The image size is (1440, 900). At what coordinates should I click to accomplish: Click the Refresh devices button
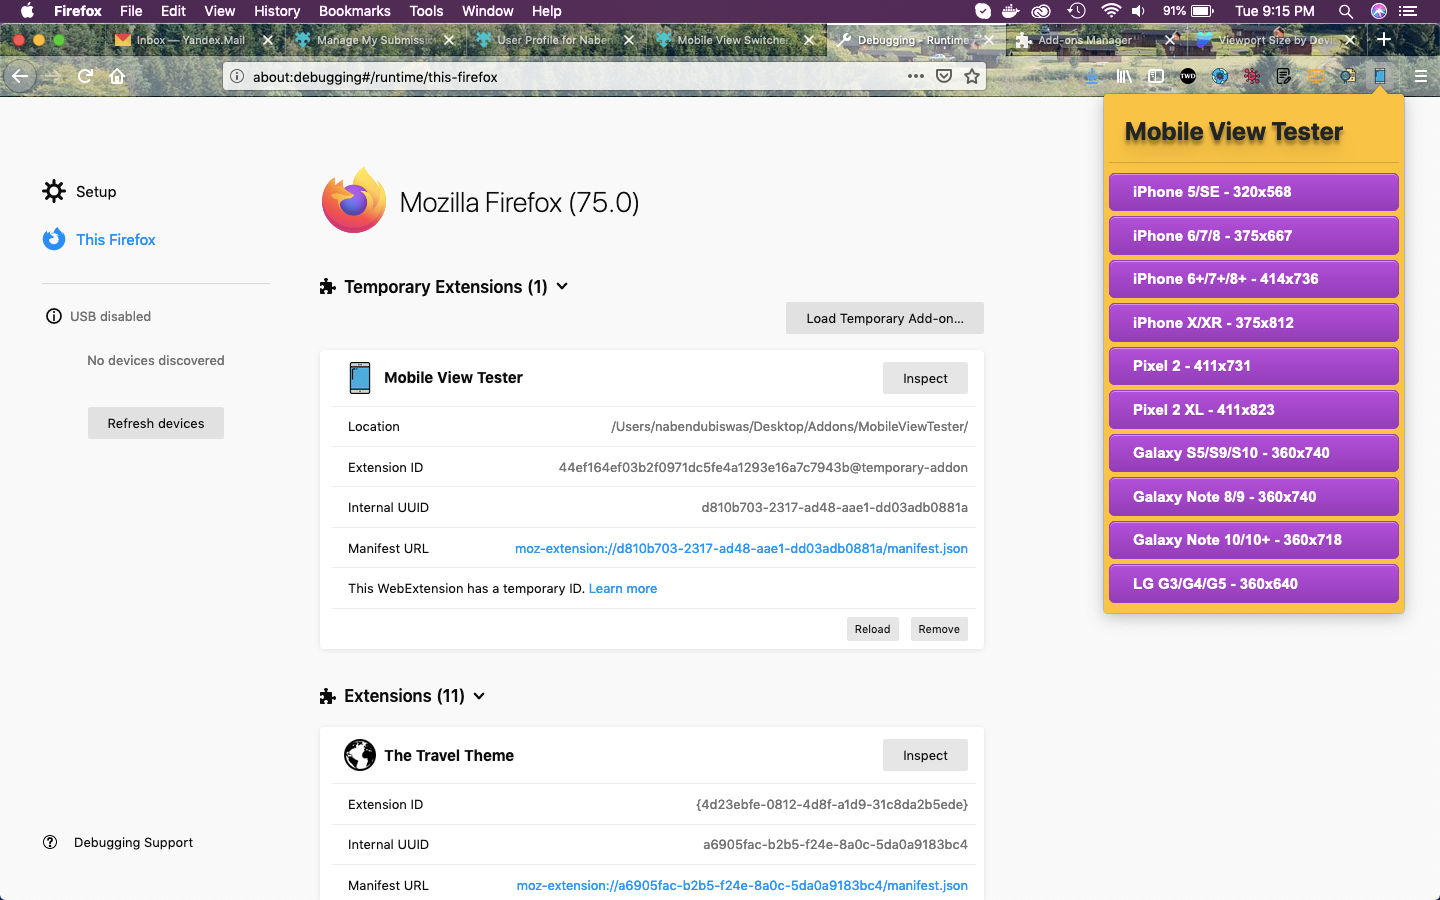point(156,423)
